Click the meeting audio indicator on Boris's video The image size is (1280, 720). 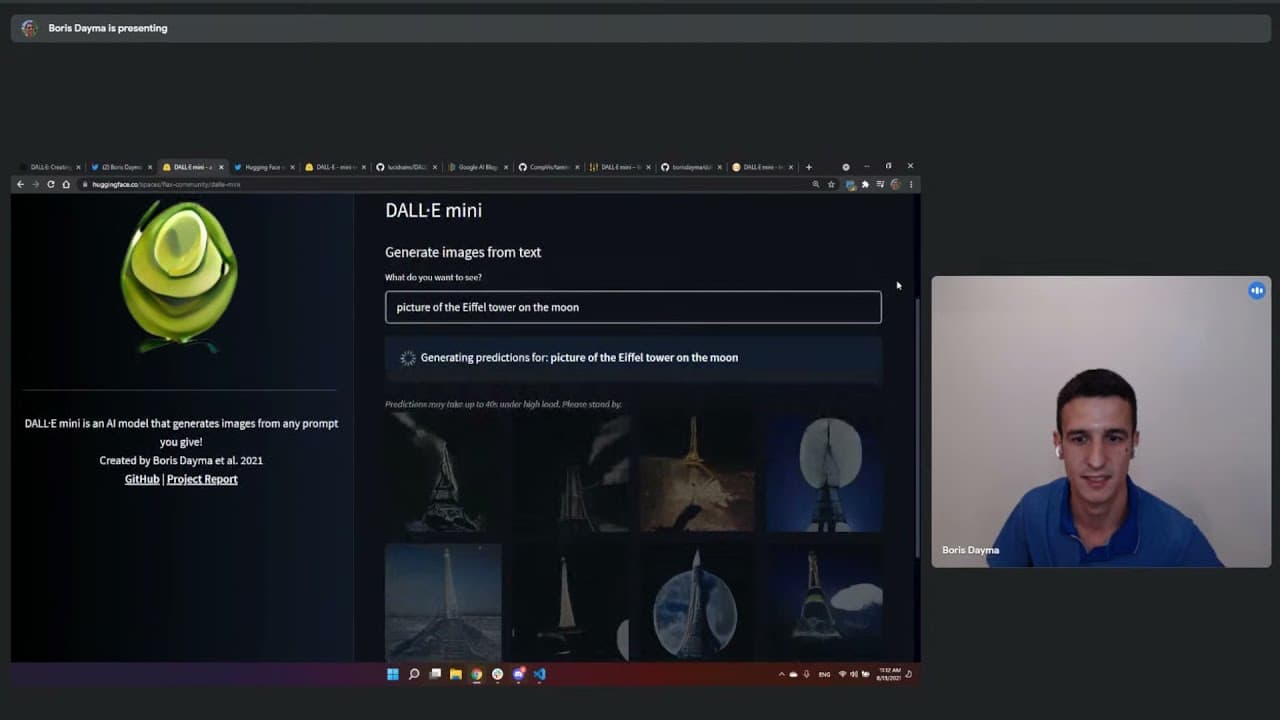[1257, 291]
